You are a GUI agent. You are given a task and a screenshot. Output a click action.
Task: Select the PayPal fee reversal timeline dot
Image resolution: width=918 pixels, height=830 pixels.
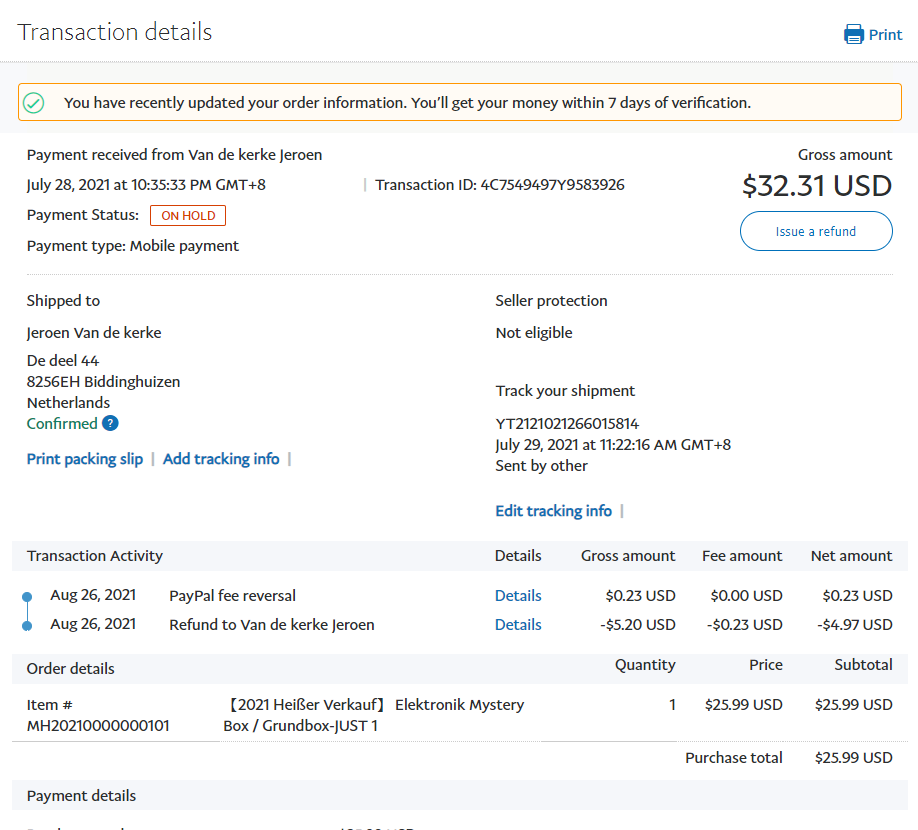(27, 597)
